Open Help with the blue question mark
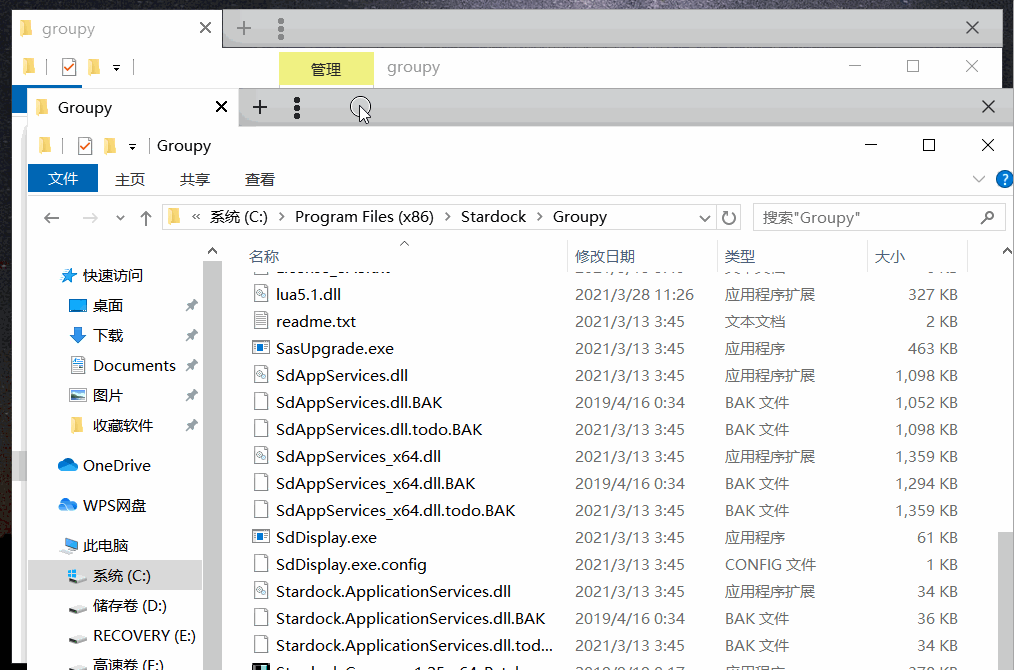Image resolution: width=1014 pixels, height=670 pixels. 1005,179
